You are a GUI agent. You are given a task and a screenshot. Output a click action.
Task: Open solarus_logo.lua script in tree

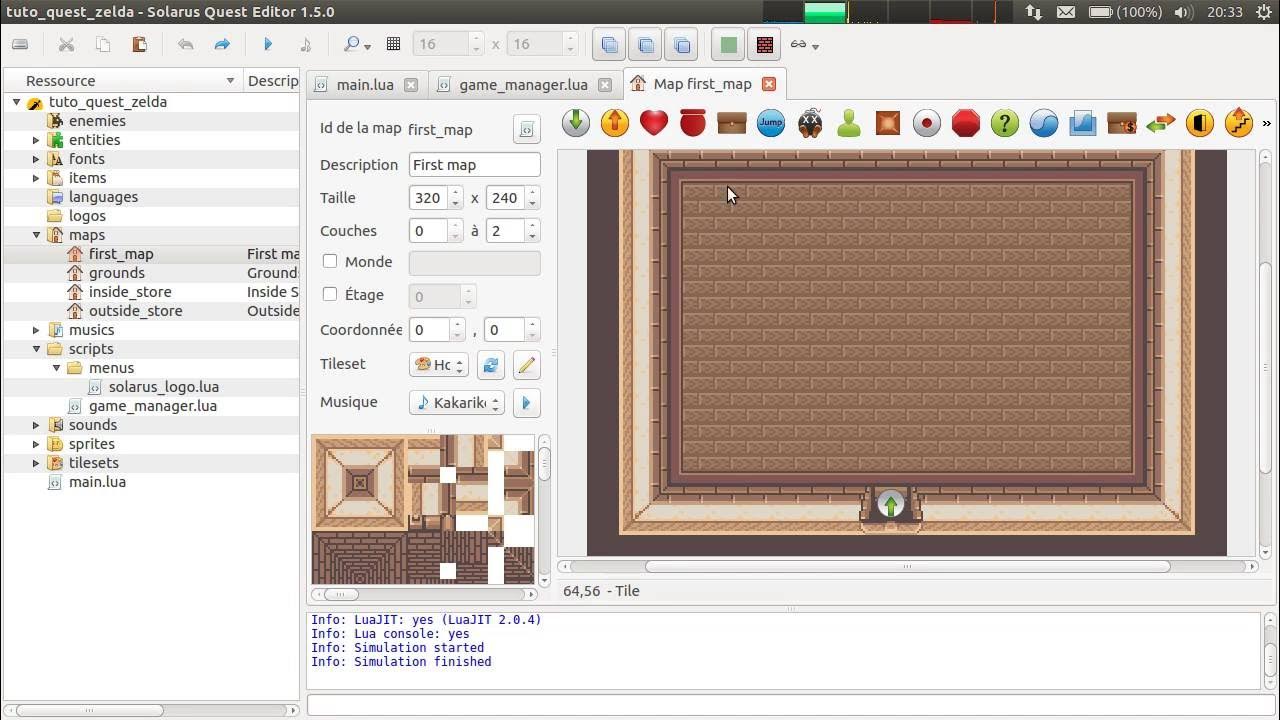[x=164, y=387]
